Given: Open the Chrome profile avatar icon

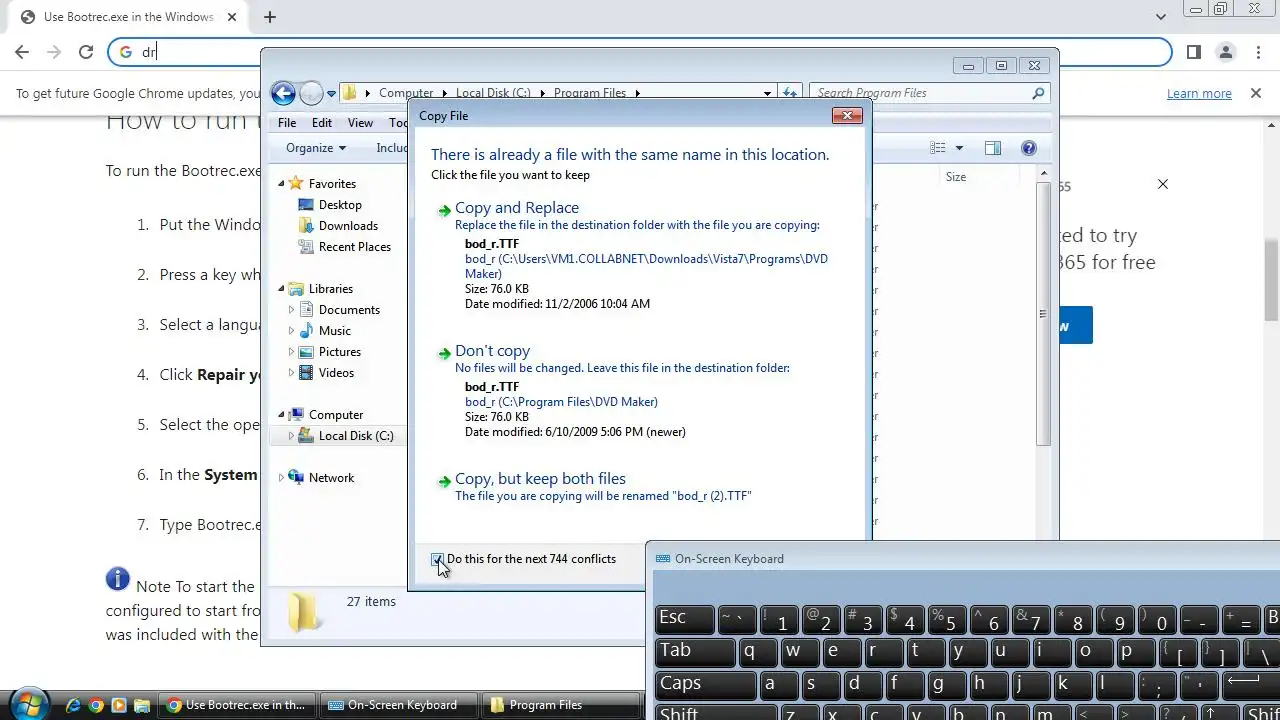Looking at the screenshot, I should pyautogui.click(x=1226, y=52).
